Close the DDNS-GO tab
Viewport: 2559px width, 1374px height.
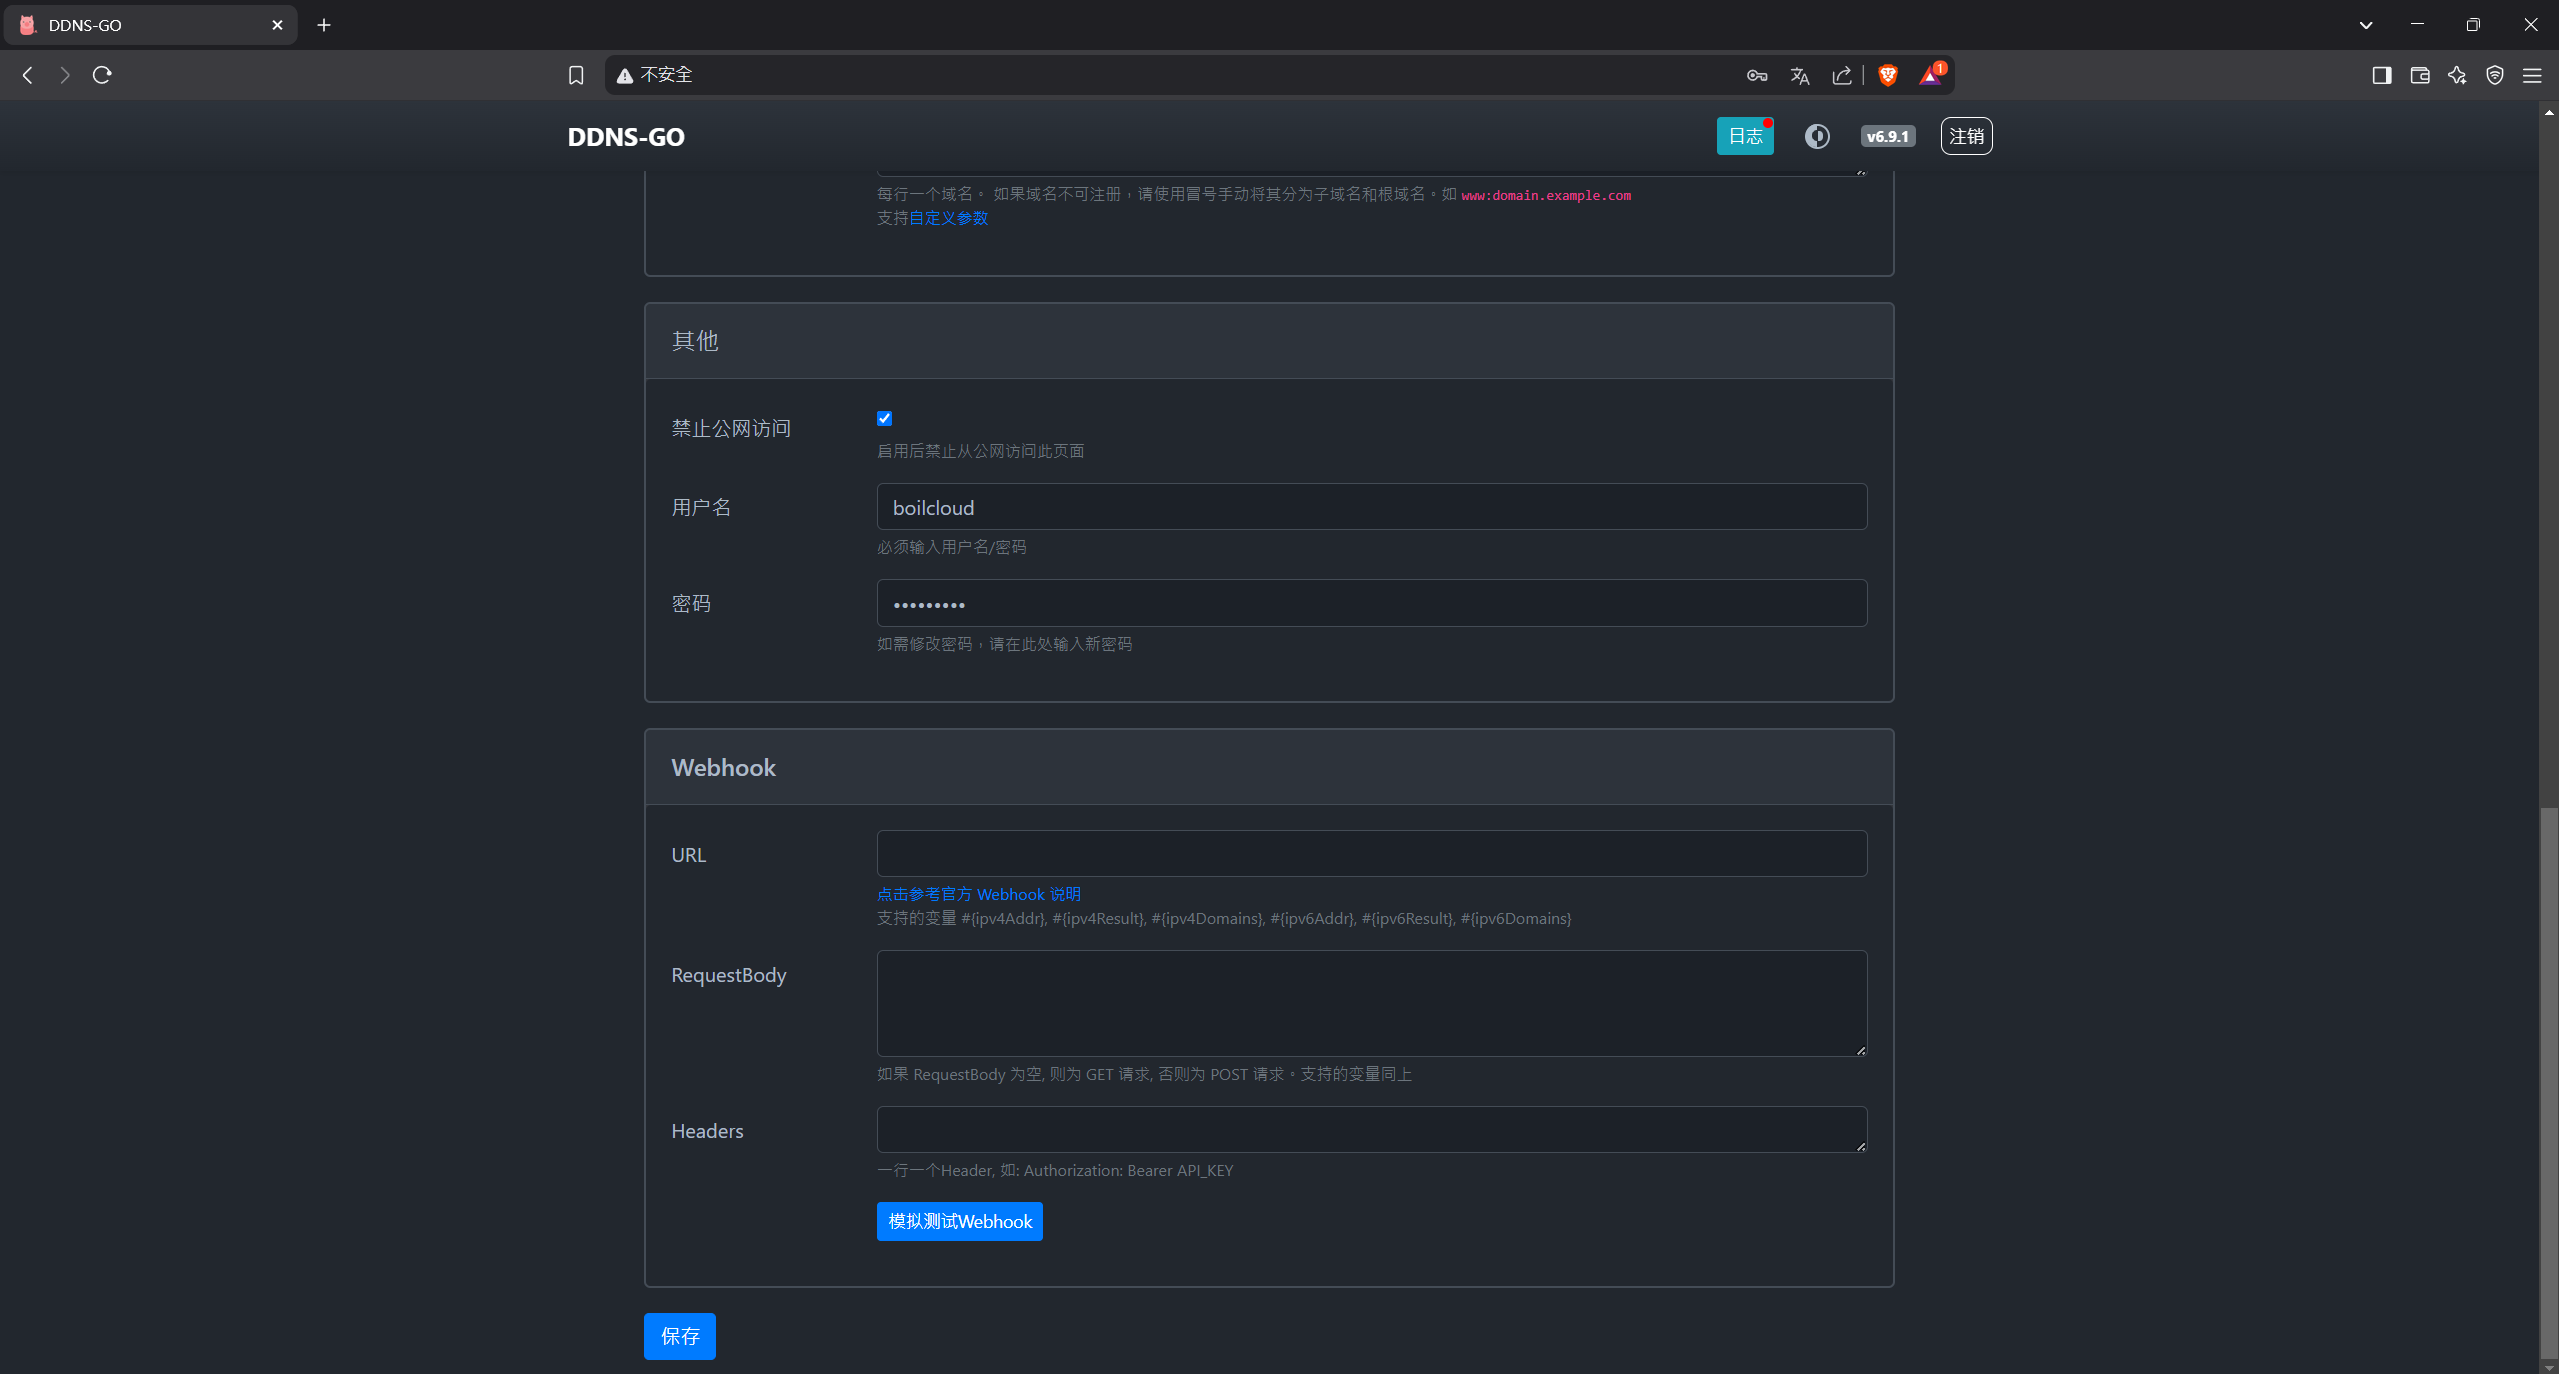pos(277,25)
